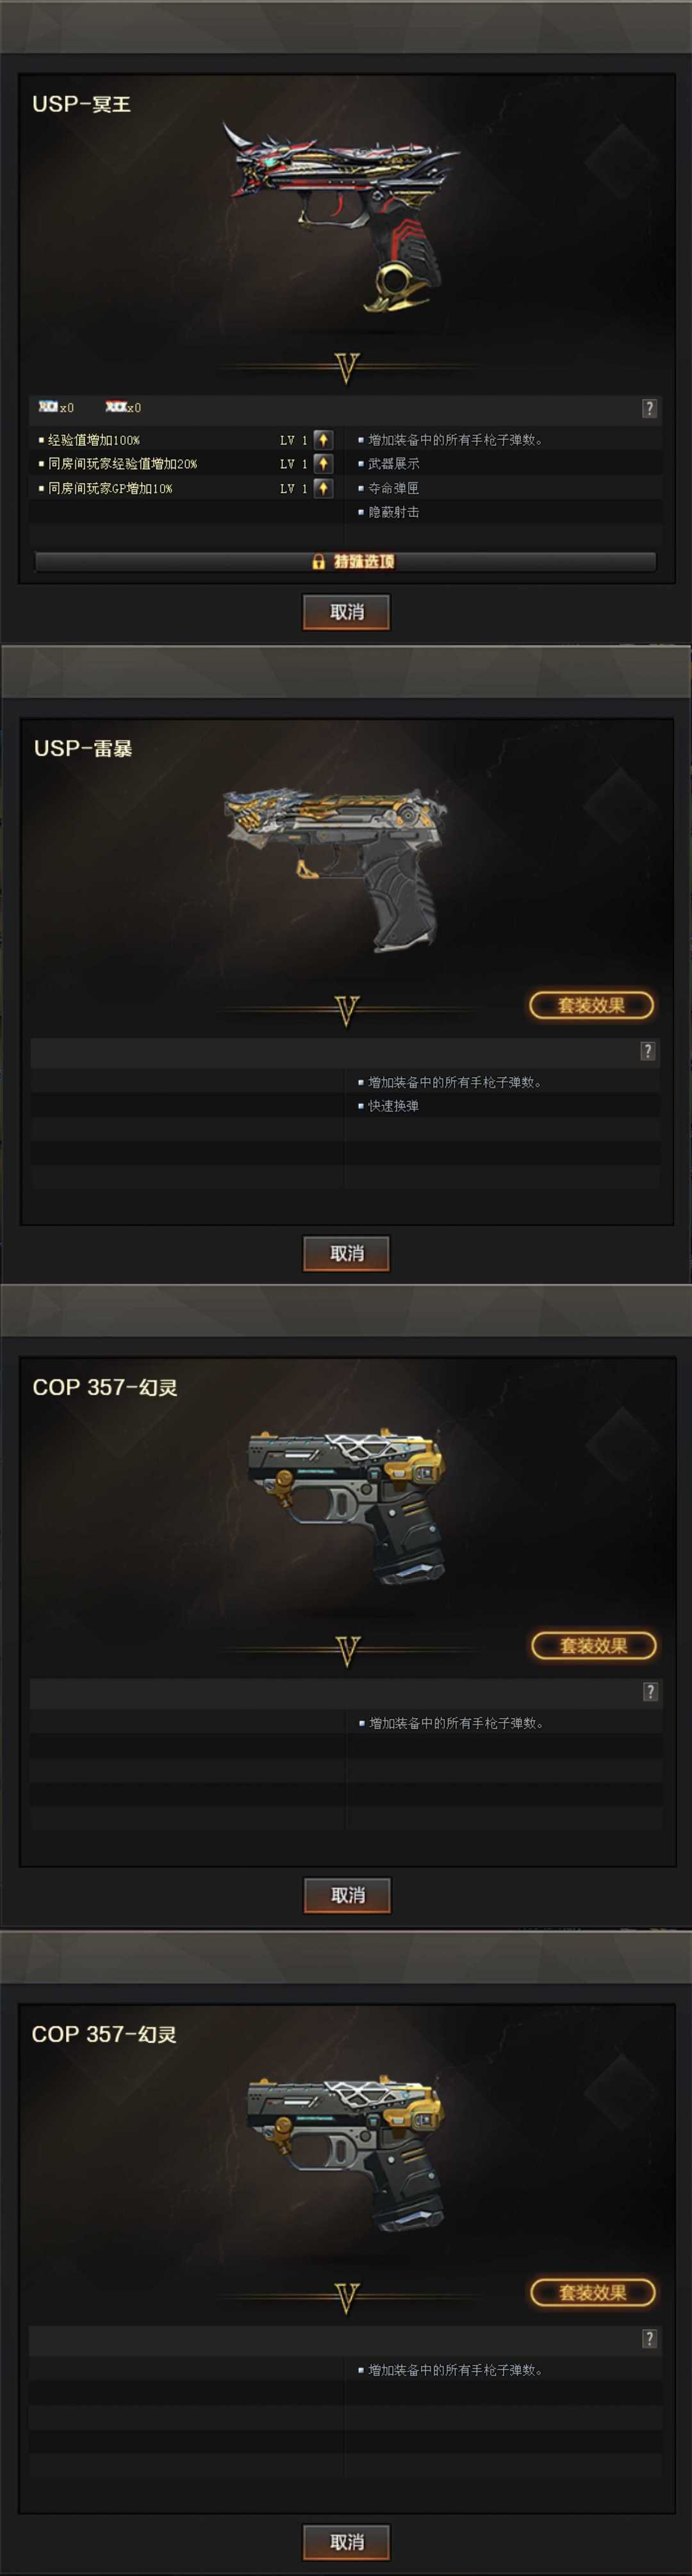Click the USP-冥王 weapon title
Image resolution: width=692 pixels, height=2576 pixels.
(x=81, y=104)
